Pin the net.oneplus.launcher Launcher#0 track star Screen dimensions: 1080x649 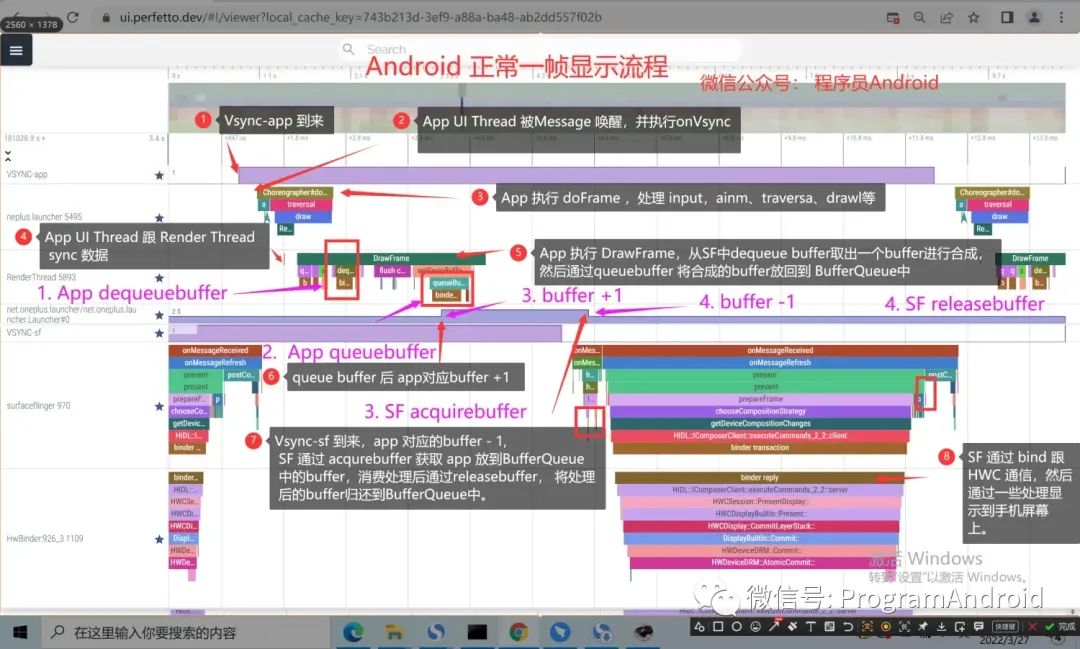pos(159,315)
